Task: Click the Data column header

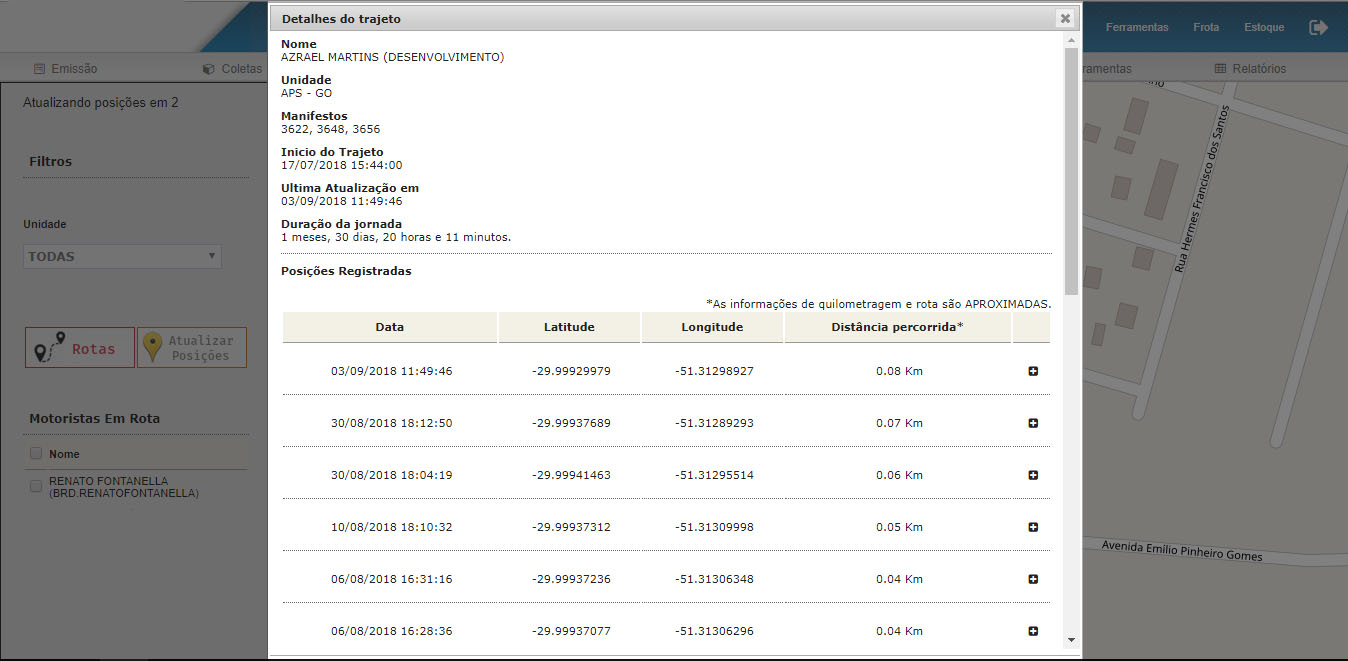Action: coord(390,327)
